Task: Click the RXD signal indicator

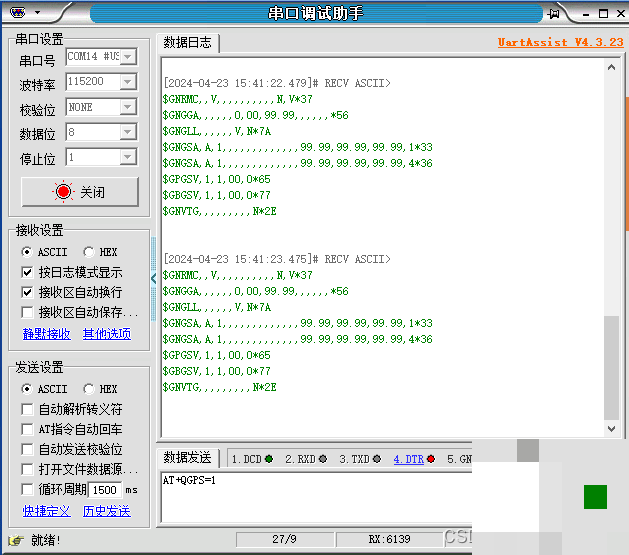Action: click(323, 459)
